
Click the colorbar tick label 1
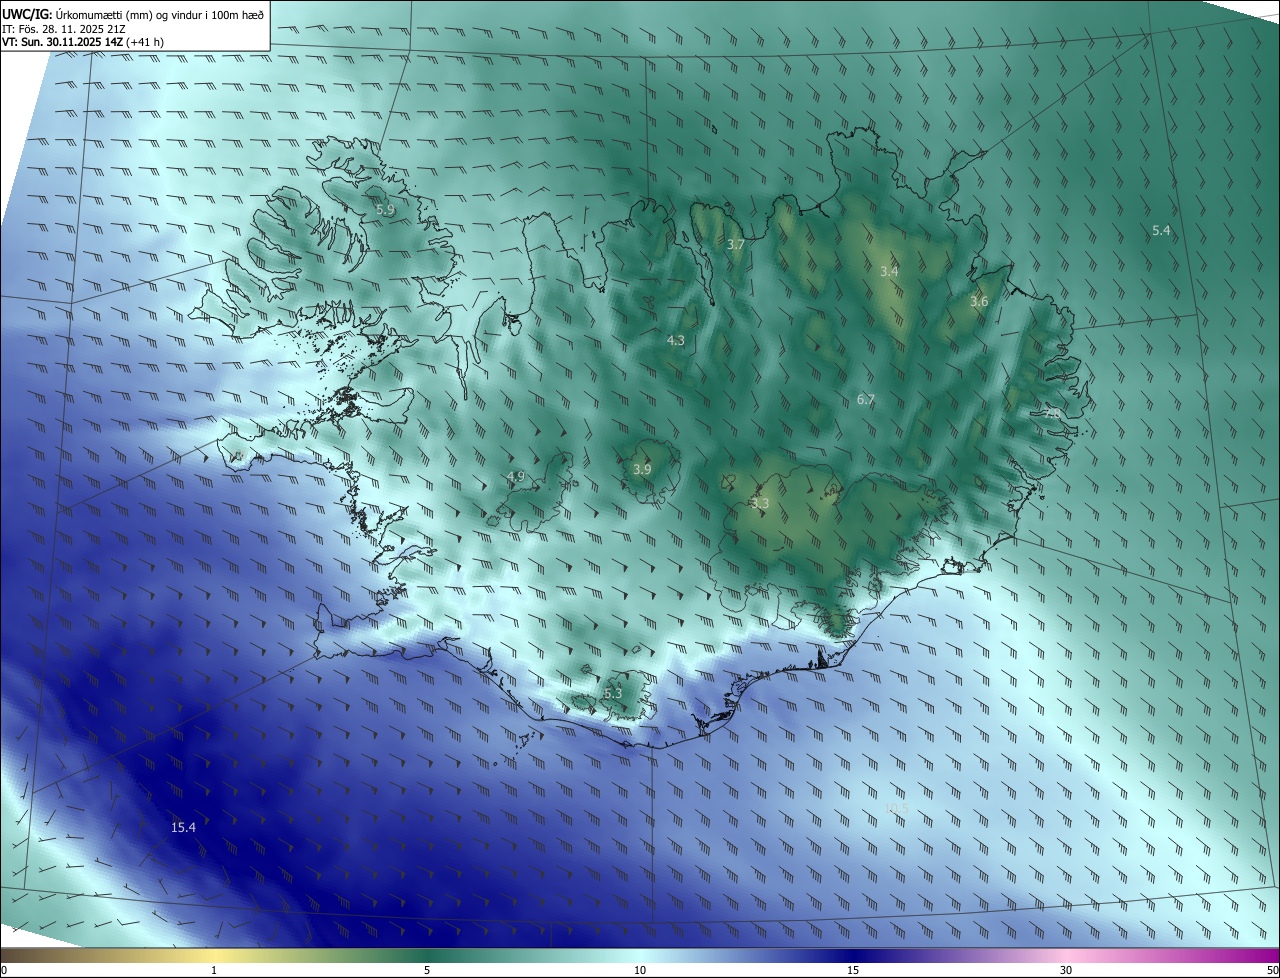(214, 970)
